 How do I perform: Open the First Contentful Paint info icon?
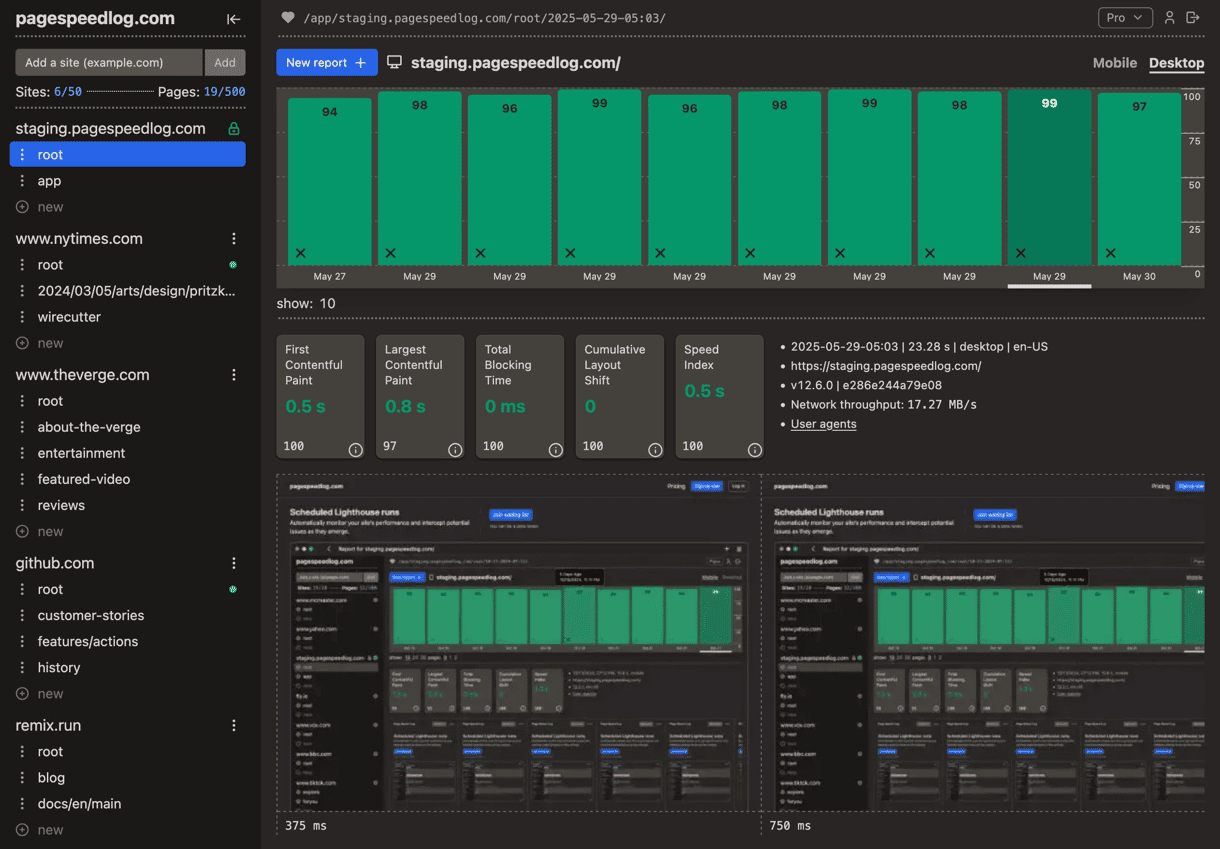(x=355, y=450)
